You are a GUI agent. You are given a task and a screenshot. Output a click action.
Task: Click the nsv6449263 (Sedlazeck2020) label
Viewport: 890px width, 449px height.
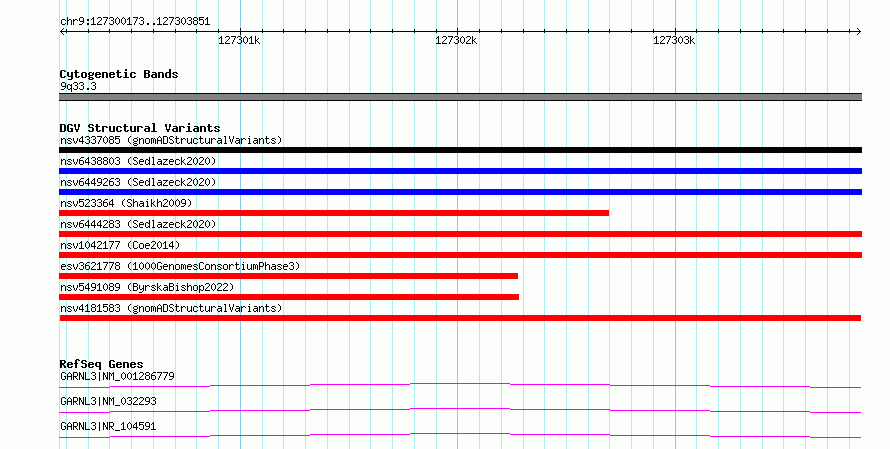point(138,182)
